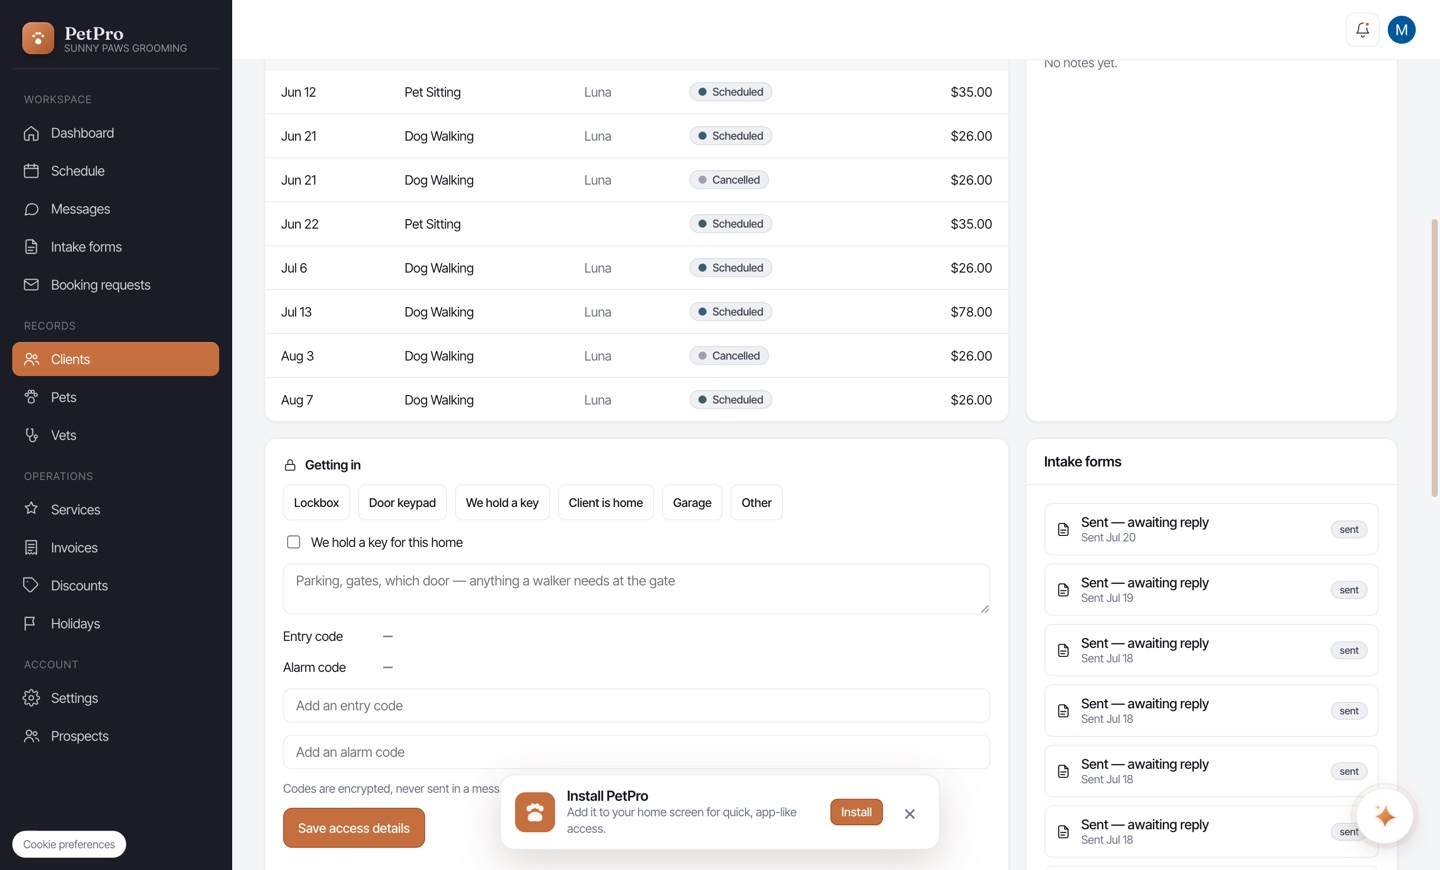Viewport: 1440px width, 870px height.
Task: Click the Holidays flag icon
Action: tap(31, 623)
